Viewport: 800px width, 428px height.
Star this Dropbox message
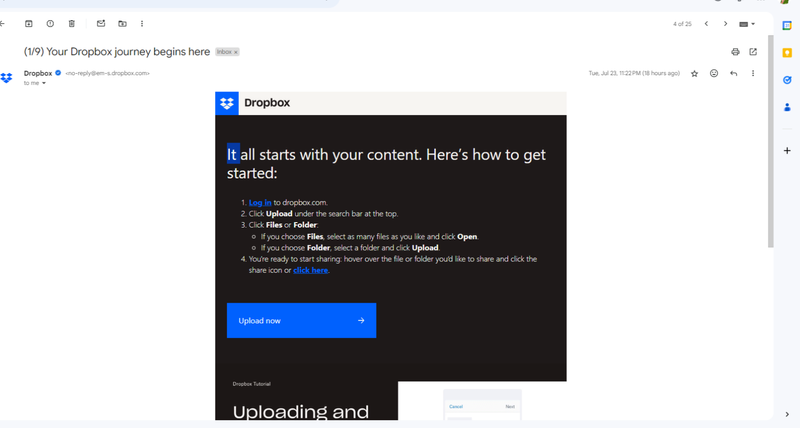pyautogui.click(x=694, y=73)
